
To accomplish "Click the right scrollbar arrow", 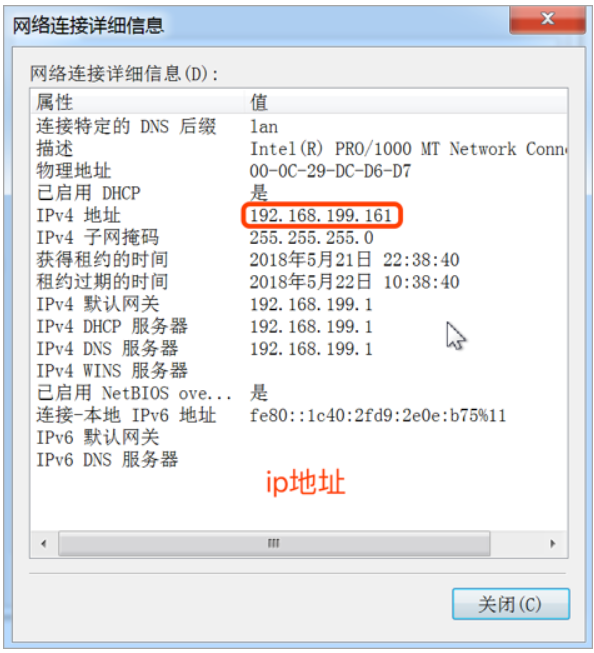I will pyautogui.click(x=553, y=543).
